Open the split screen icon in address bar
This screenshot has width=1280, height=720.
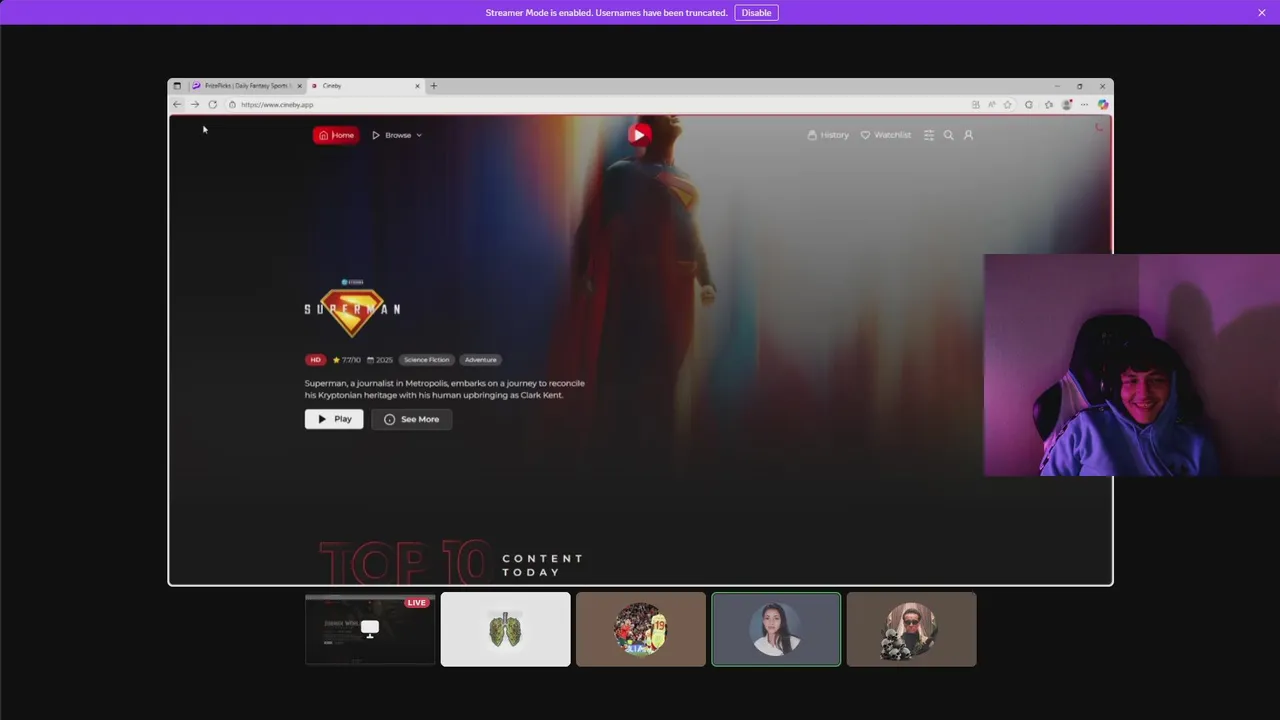(976, 105)
